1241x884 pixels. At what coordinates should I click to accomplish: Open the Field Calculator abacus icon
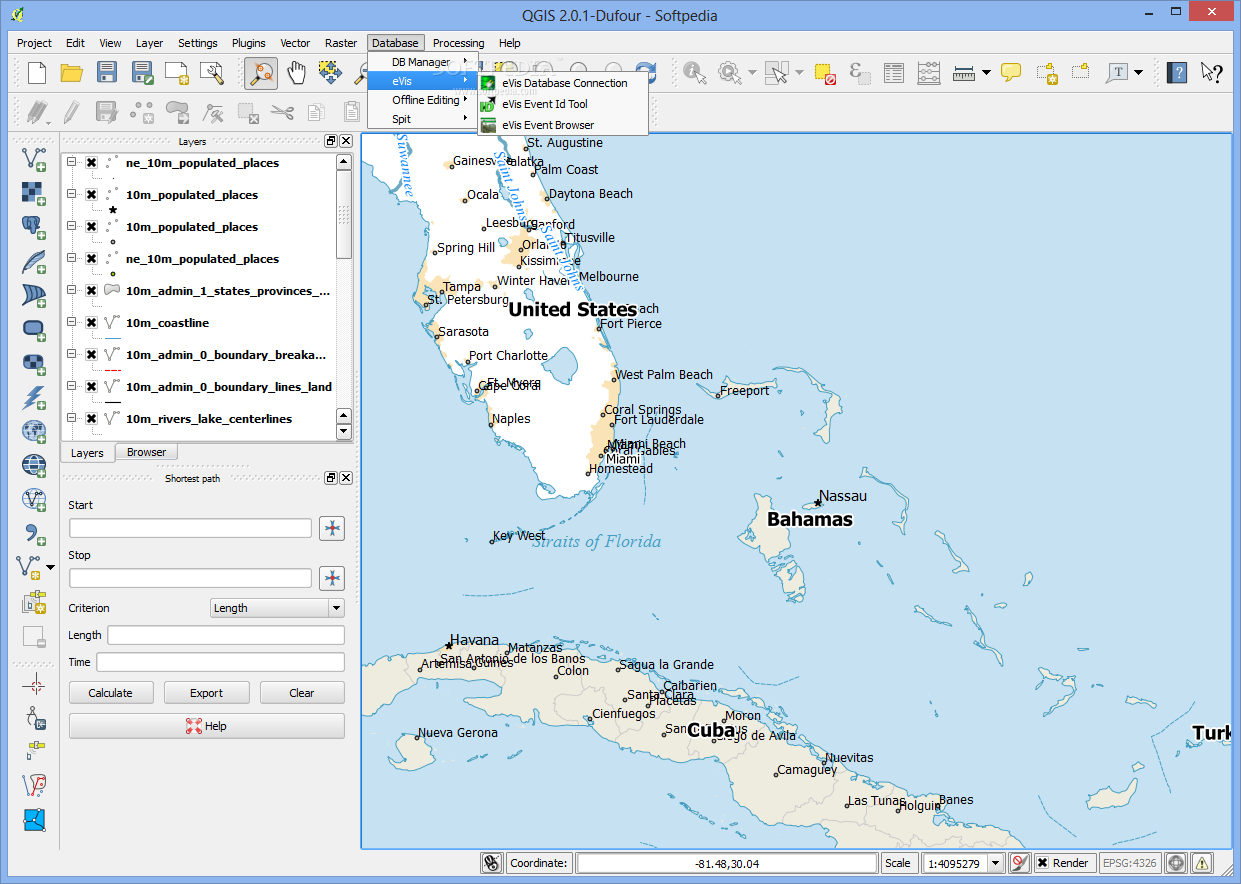coord(928,72)
